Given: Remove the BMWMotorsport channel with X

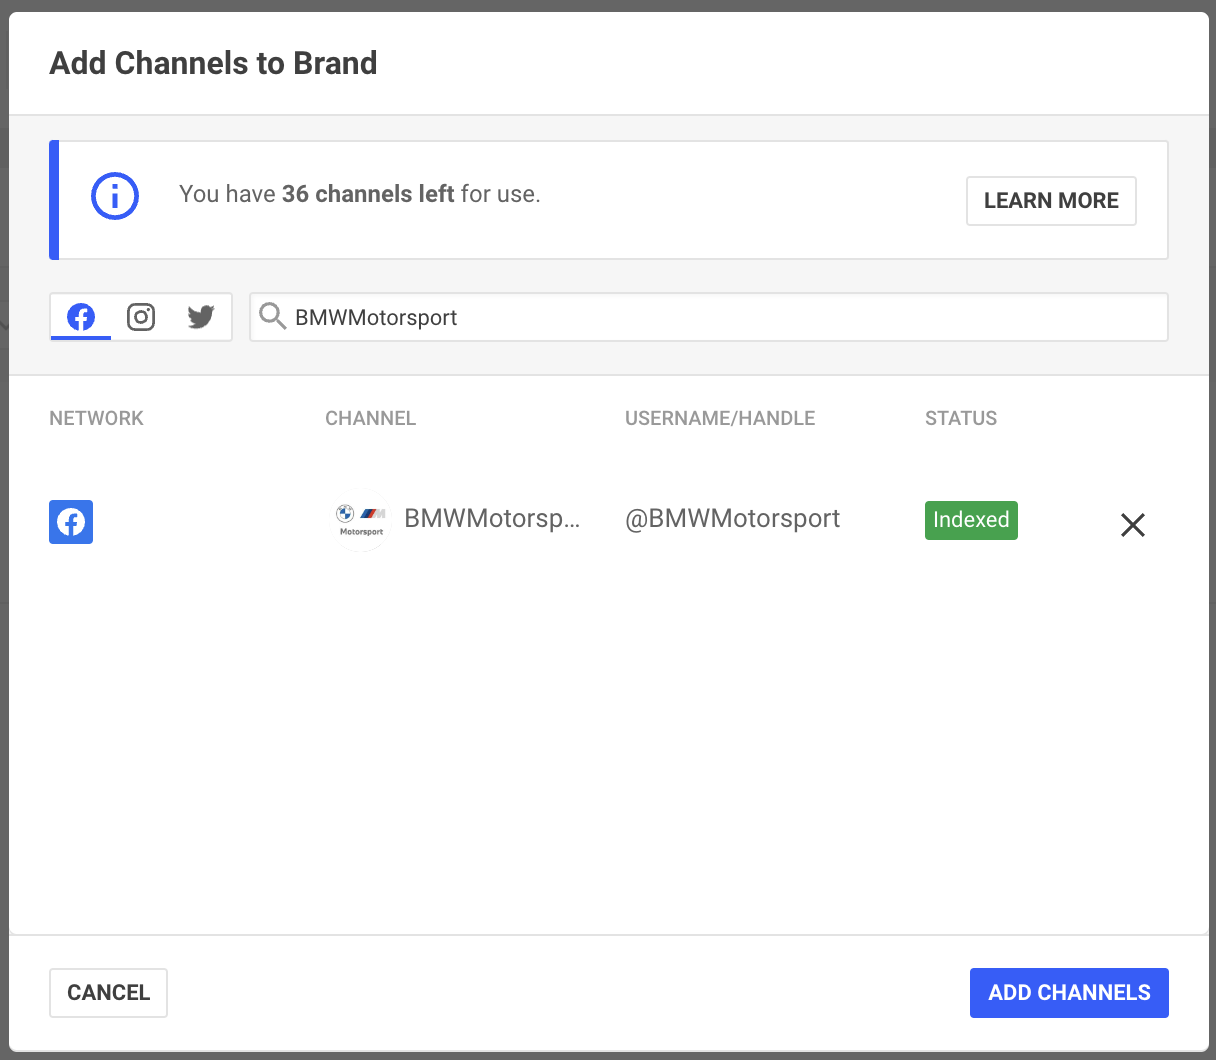Looking at the screenshot, I should click(1133, 525).
